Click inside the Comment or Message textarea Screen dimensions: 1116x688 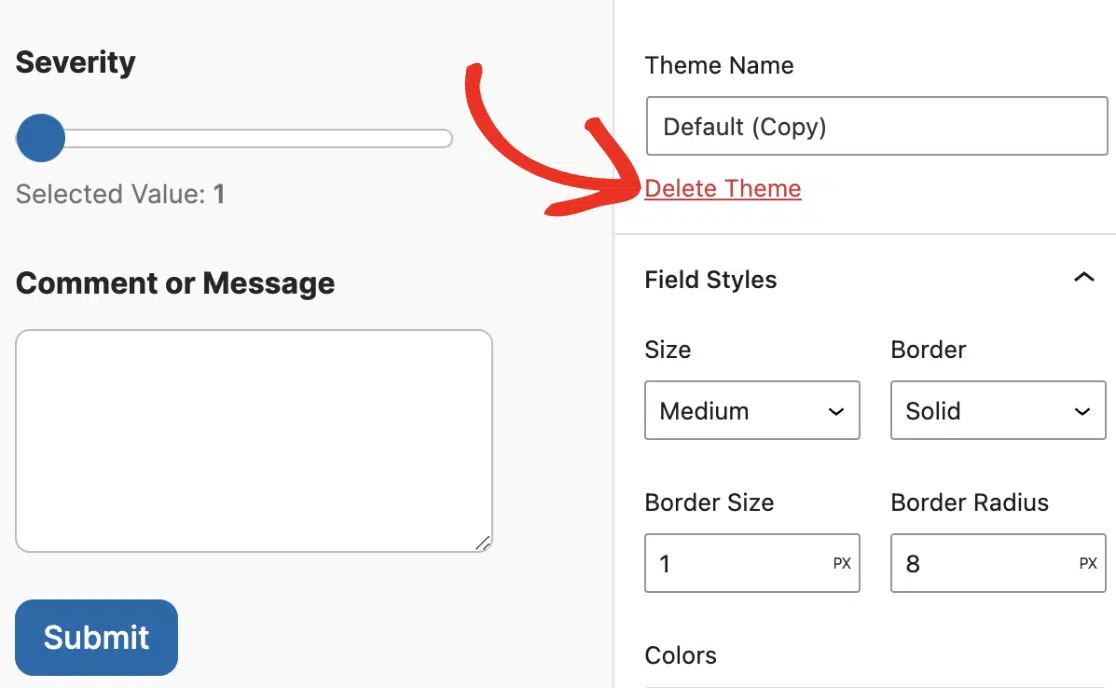(254, 440)
